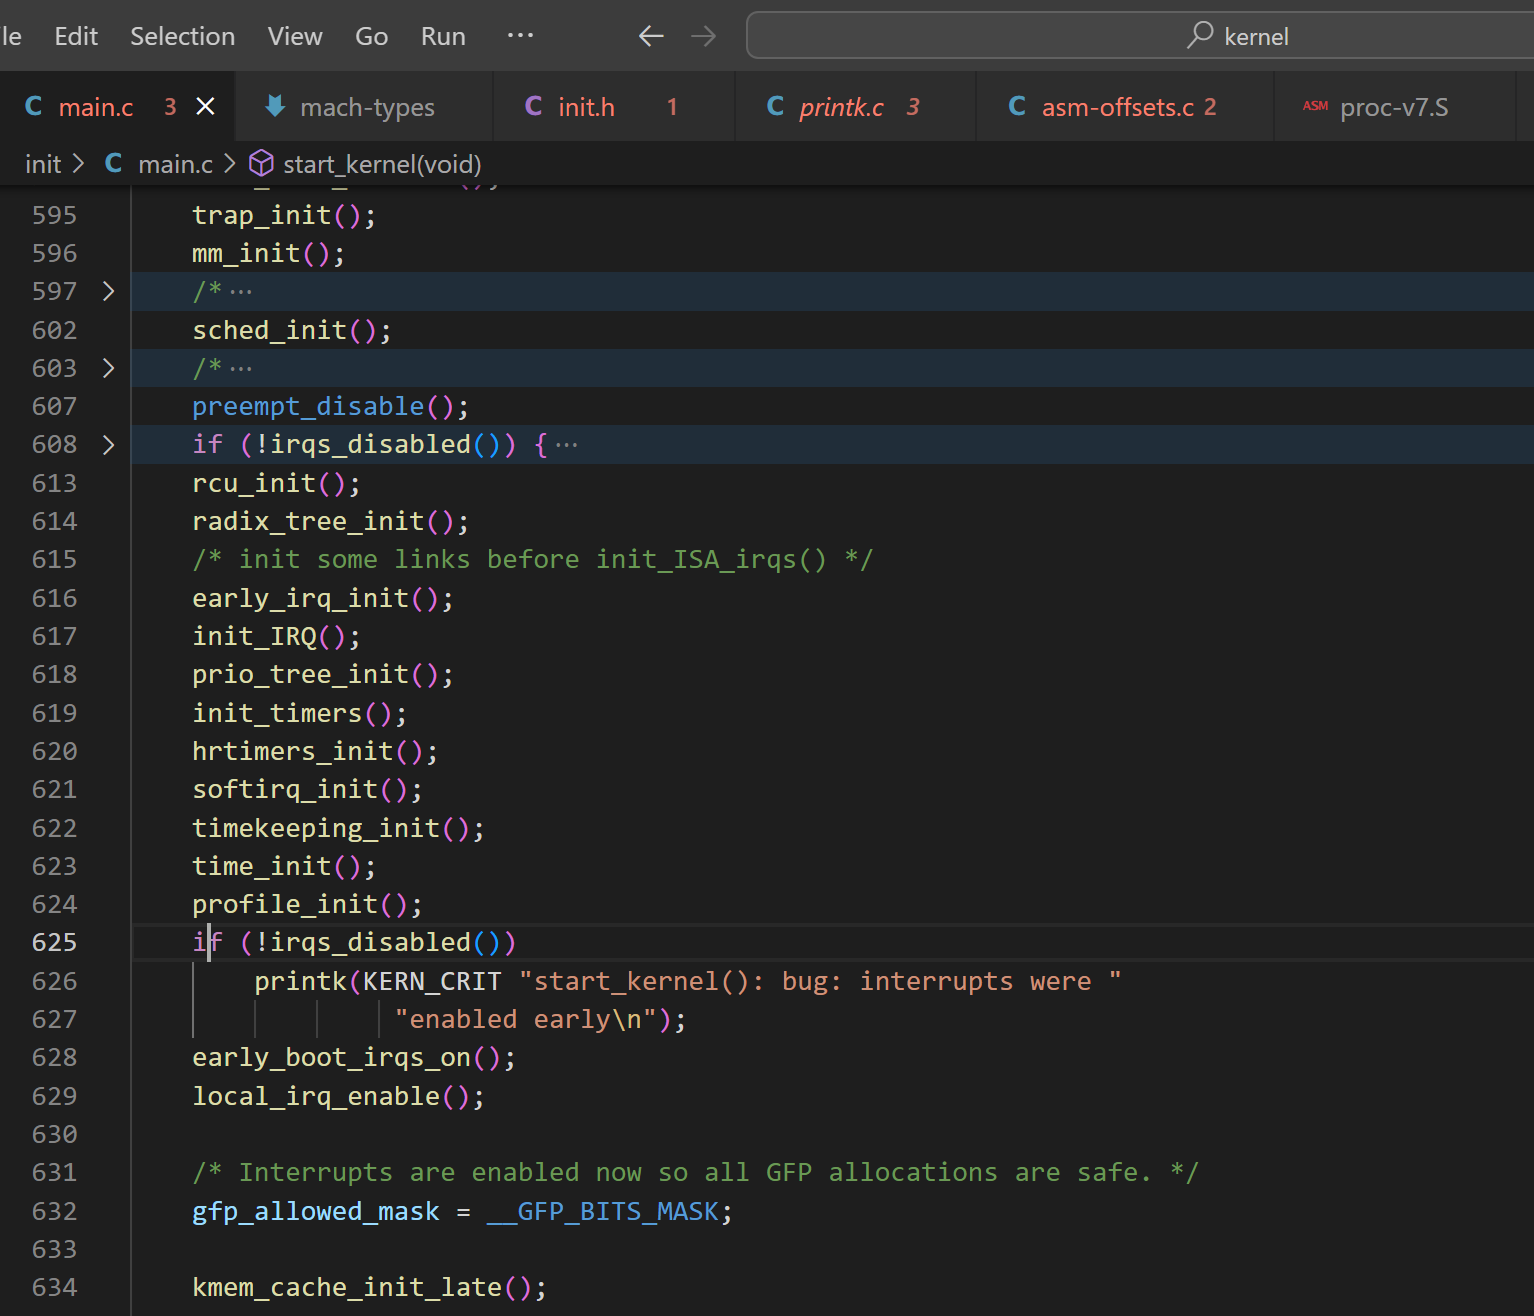The image size is (1534, 1316).
Task: Switch to the proc-v7.S tab
Action: (x=1395, y=107)
